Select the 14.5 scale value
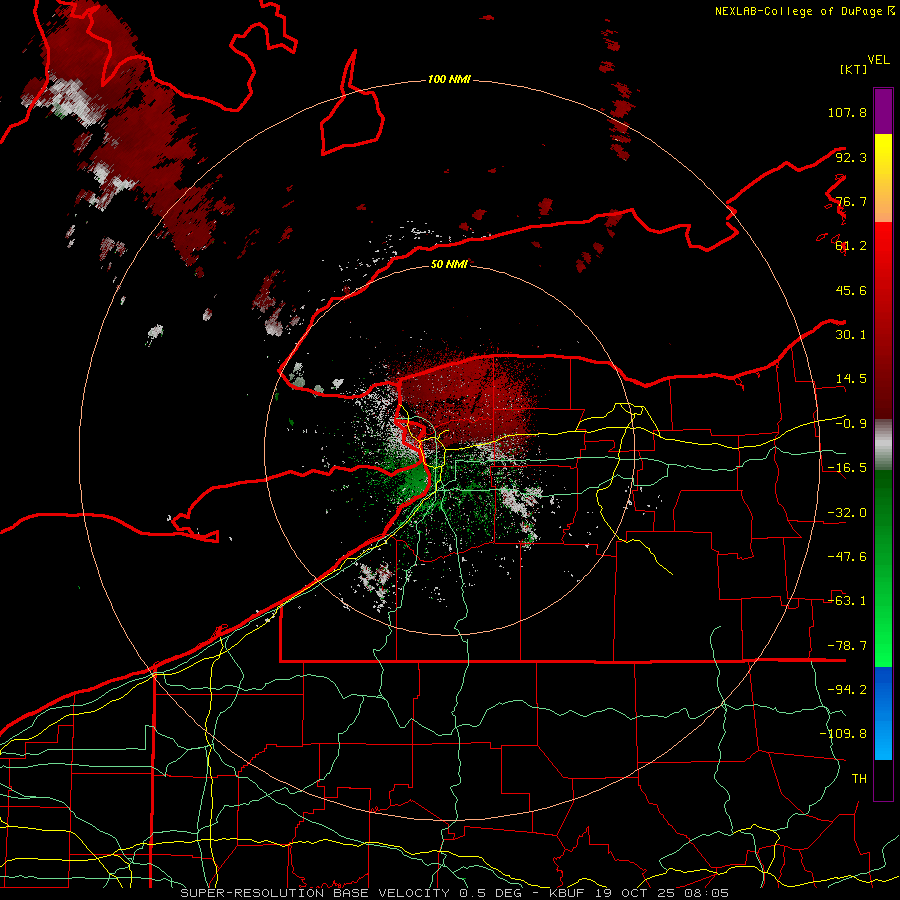The width and height of the screenshot is (900, 900). click(851, 379)
